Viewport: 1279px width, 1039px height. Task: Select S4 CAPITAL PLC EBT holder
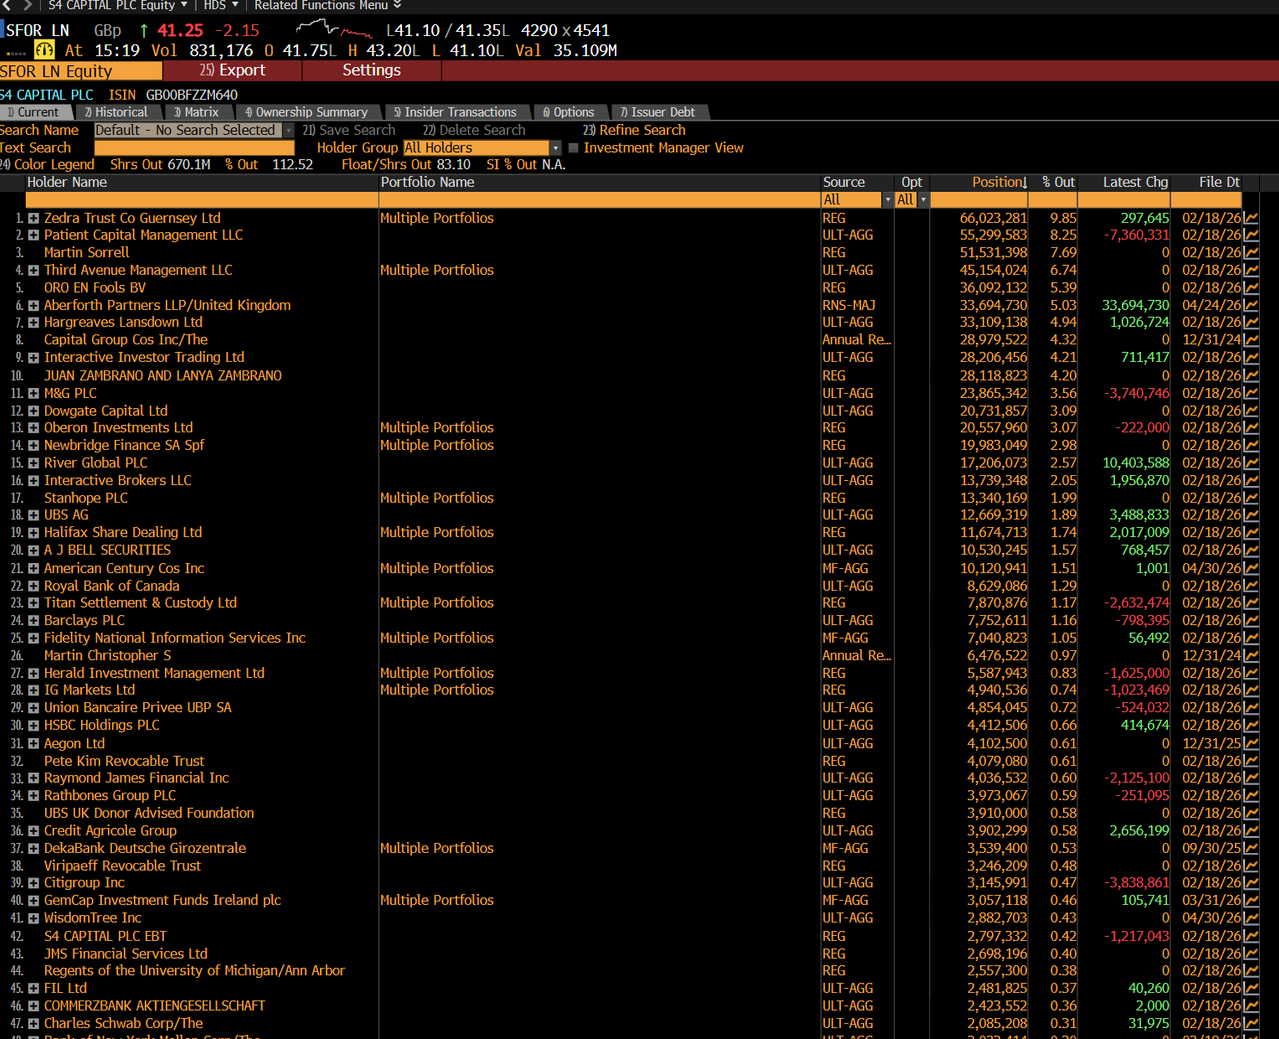pyautogui.click(x=105, y=936)
